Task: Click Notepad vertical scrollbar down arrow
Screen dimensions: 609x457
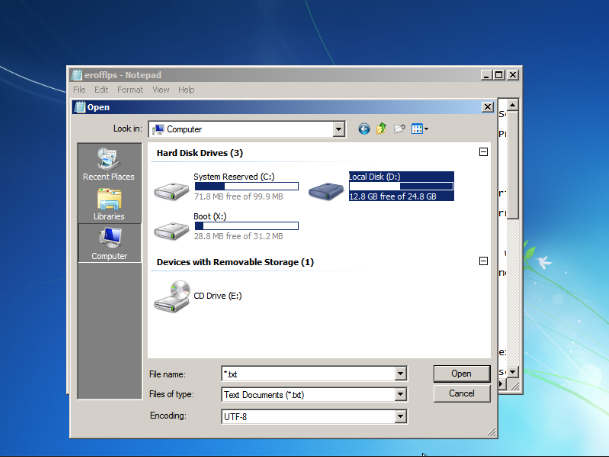Action: pyautogui.click(x=513, y=372)
